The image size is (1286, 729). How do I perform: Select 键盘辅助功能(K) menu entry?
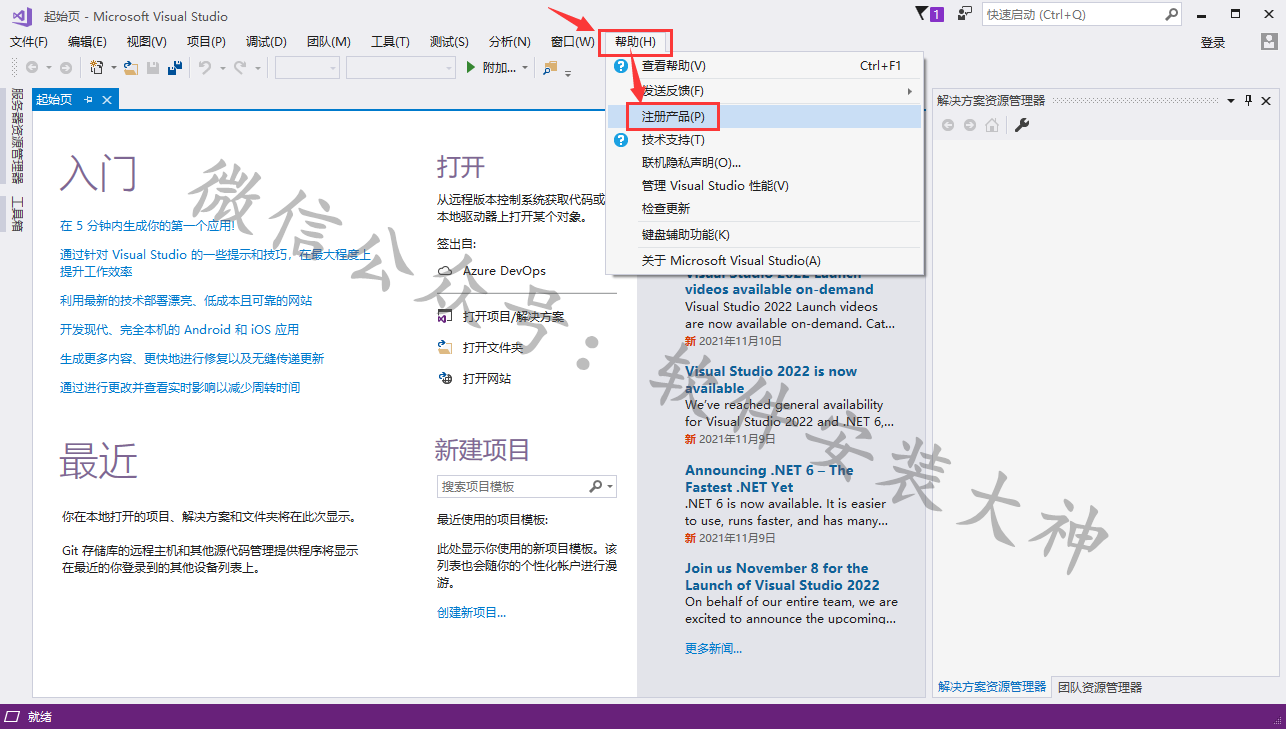click(765, 234)
